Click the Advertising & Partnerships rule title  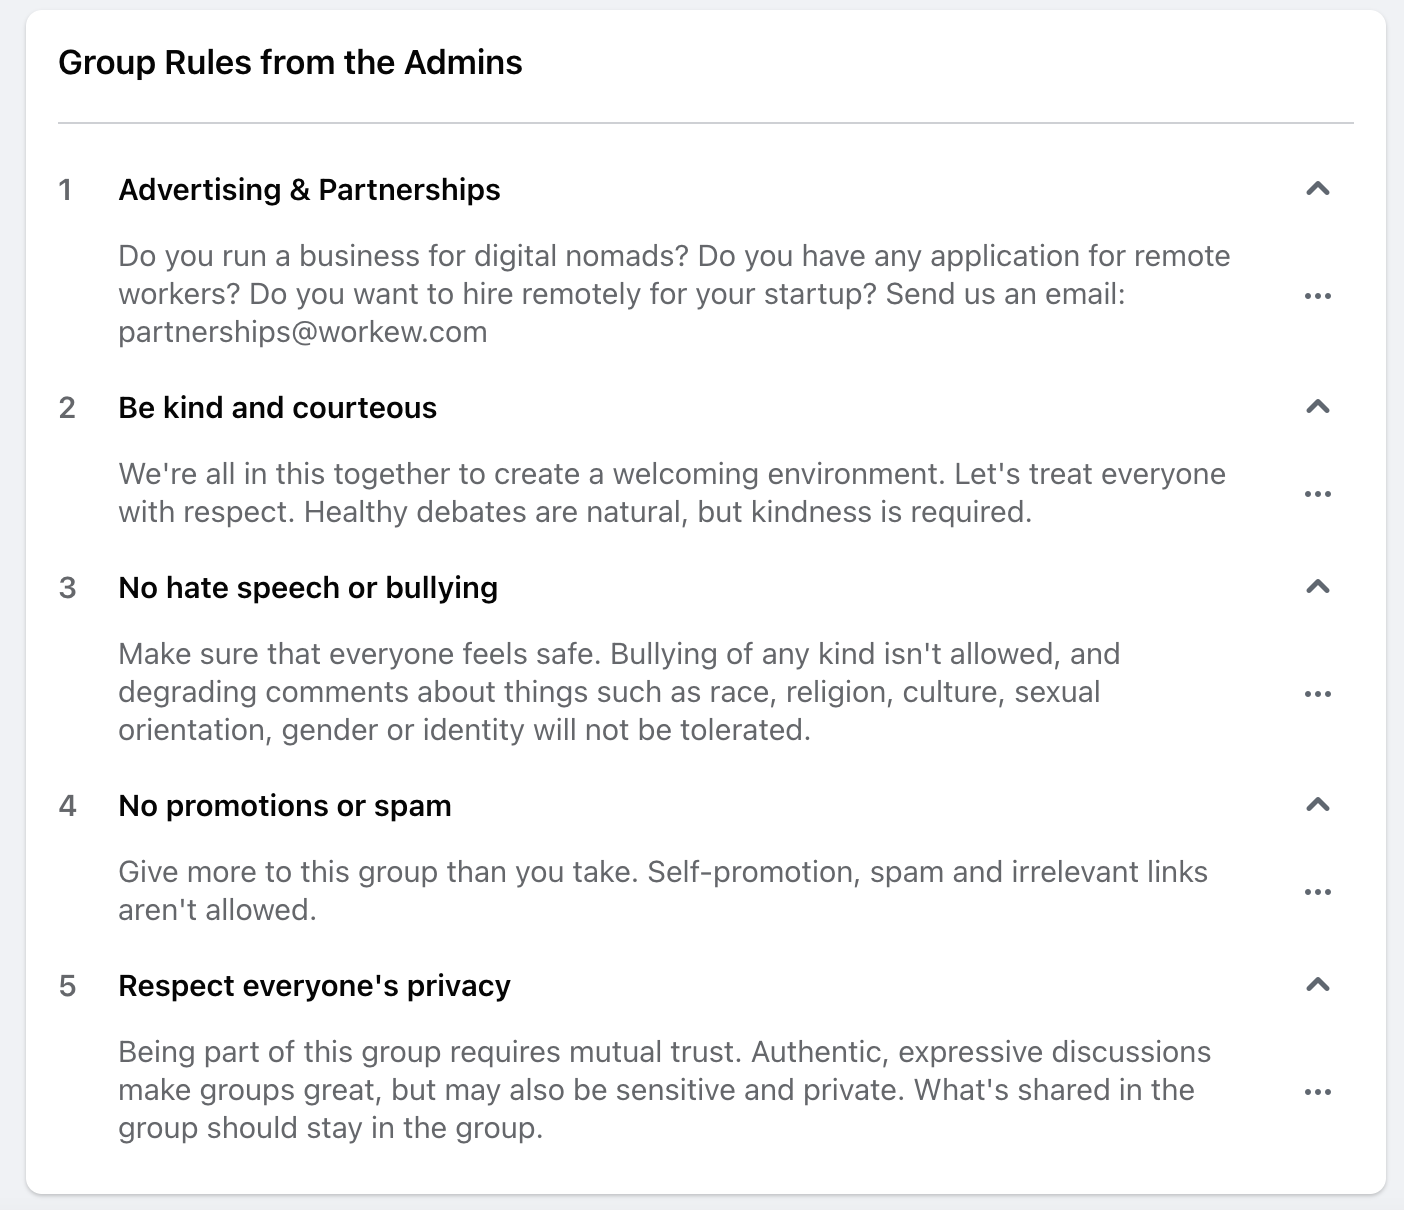309,190
